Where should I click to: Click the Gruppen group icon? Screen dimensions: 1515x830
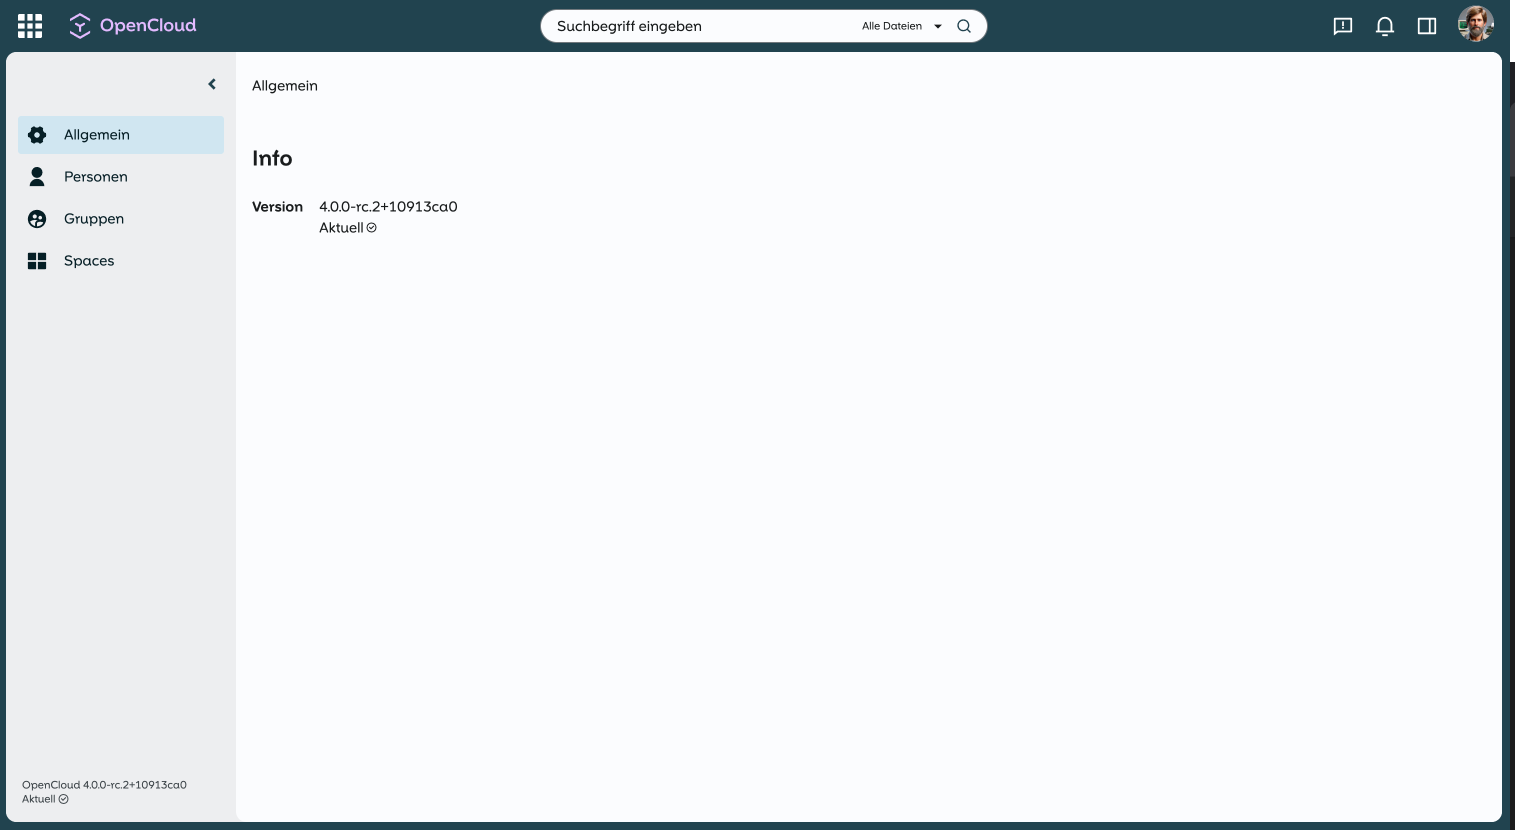(x=37, y=219)
